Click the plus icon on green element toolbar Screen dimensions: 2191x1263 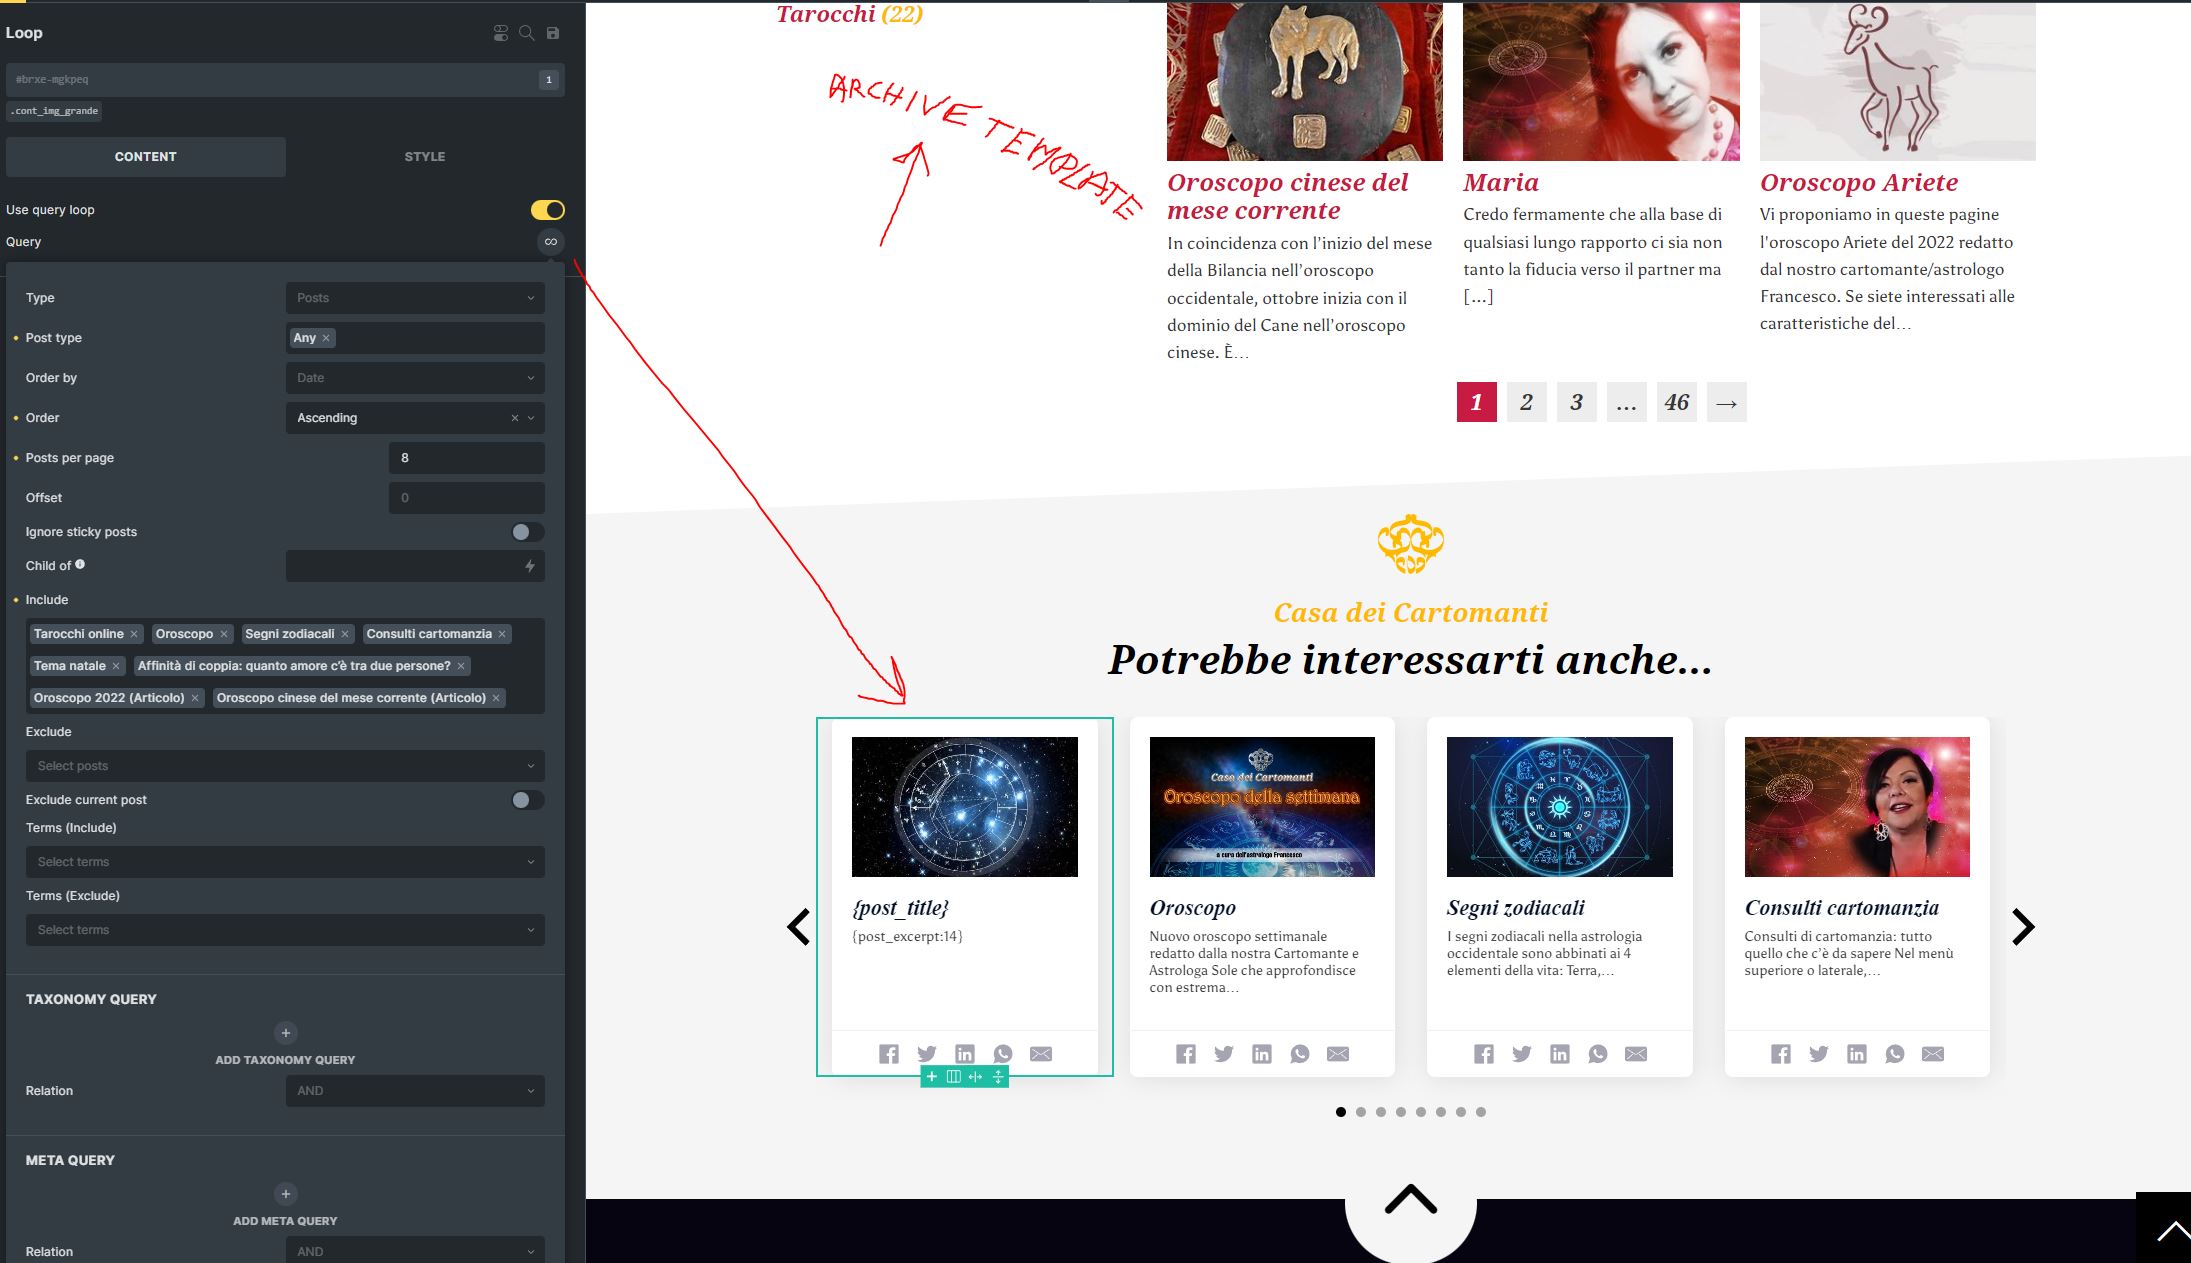932,1077
